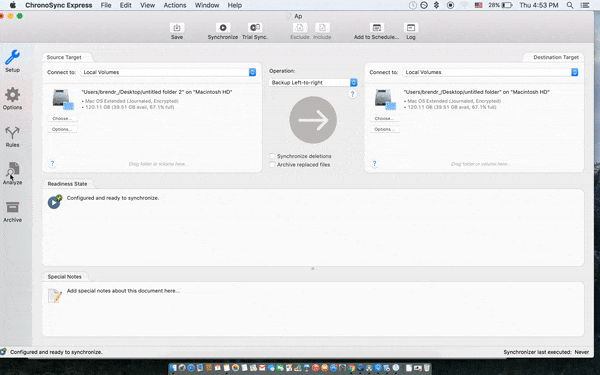
Task: Open the Edit menu
Action: (x=126, y=5)
